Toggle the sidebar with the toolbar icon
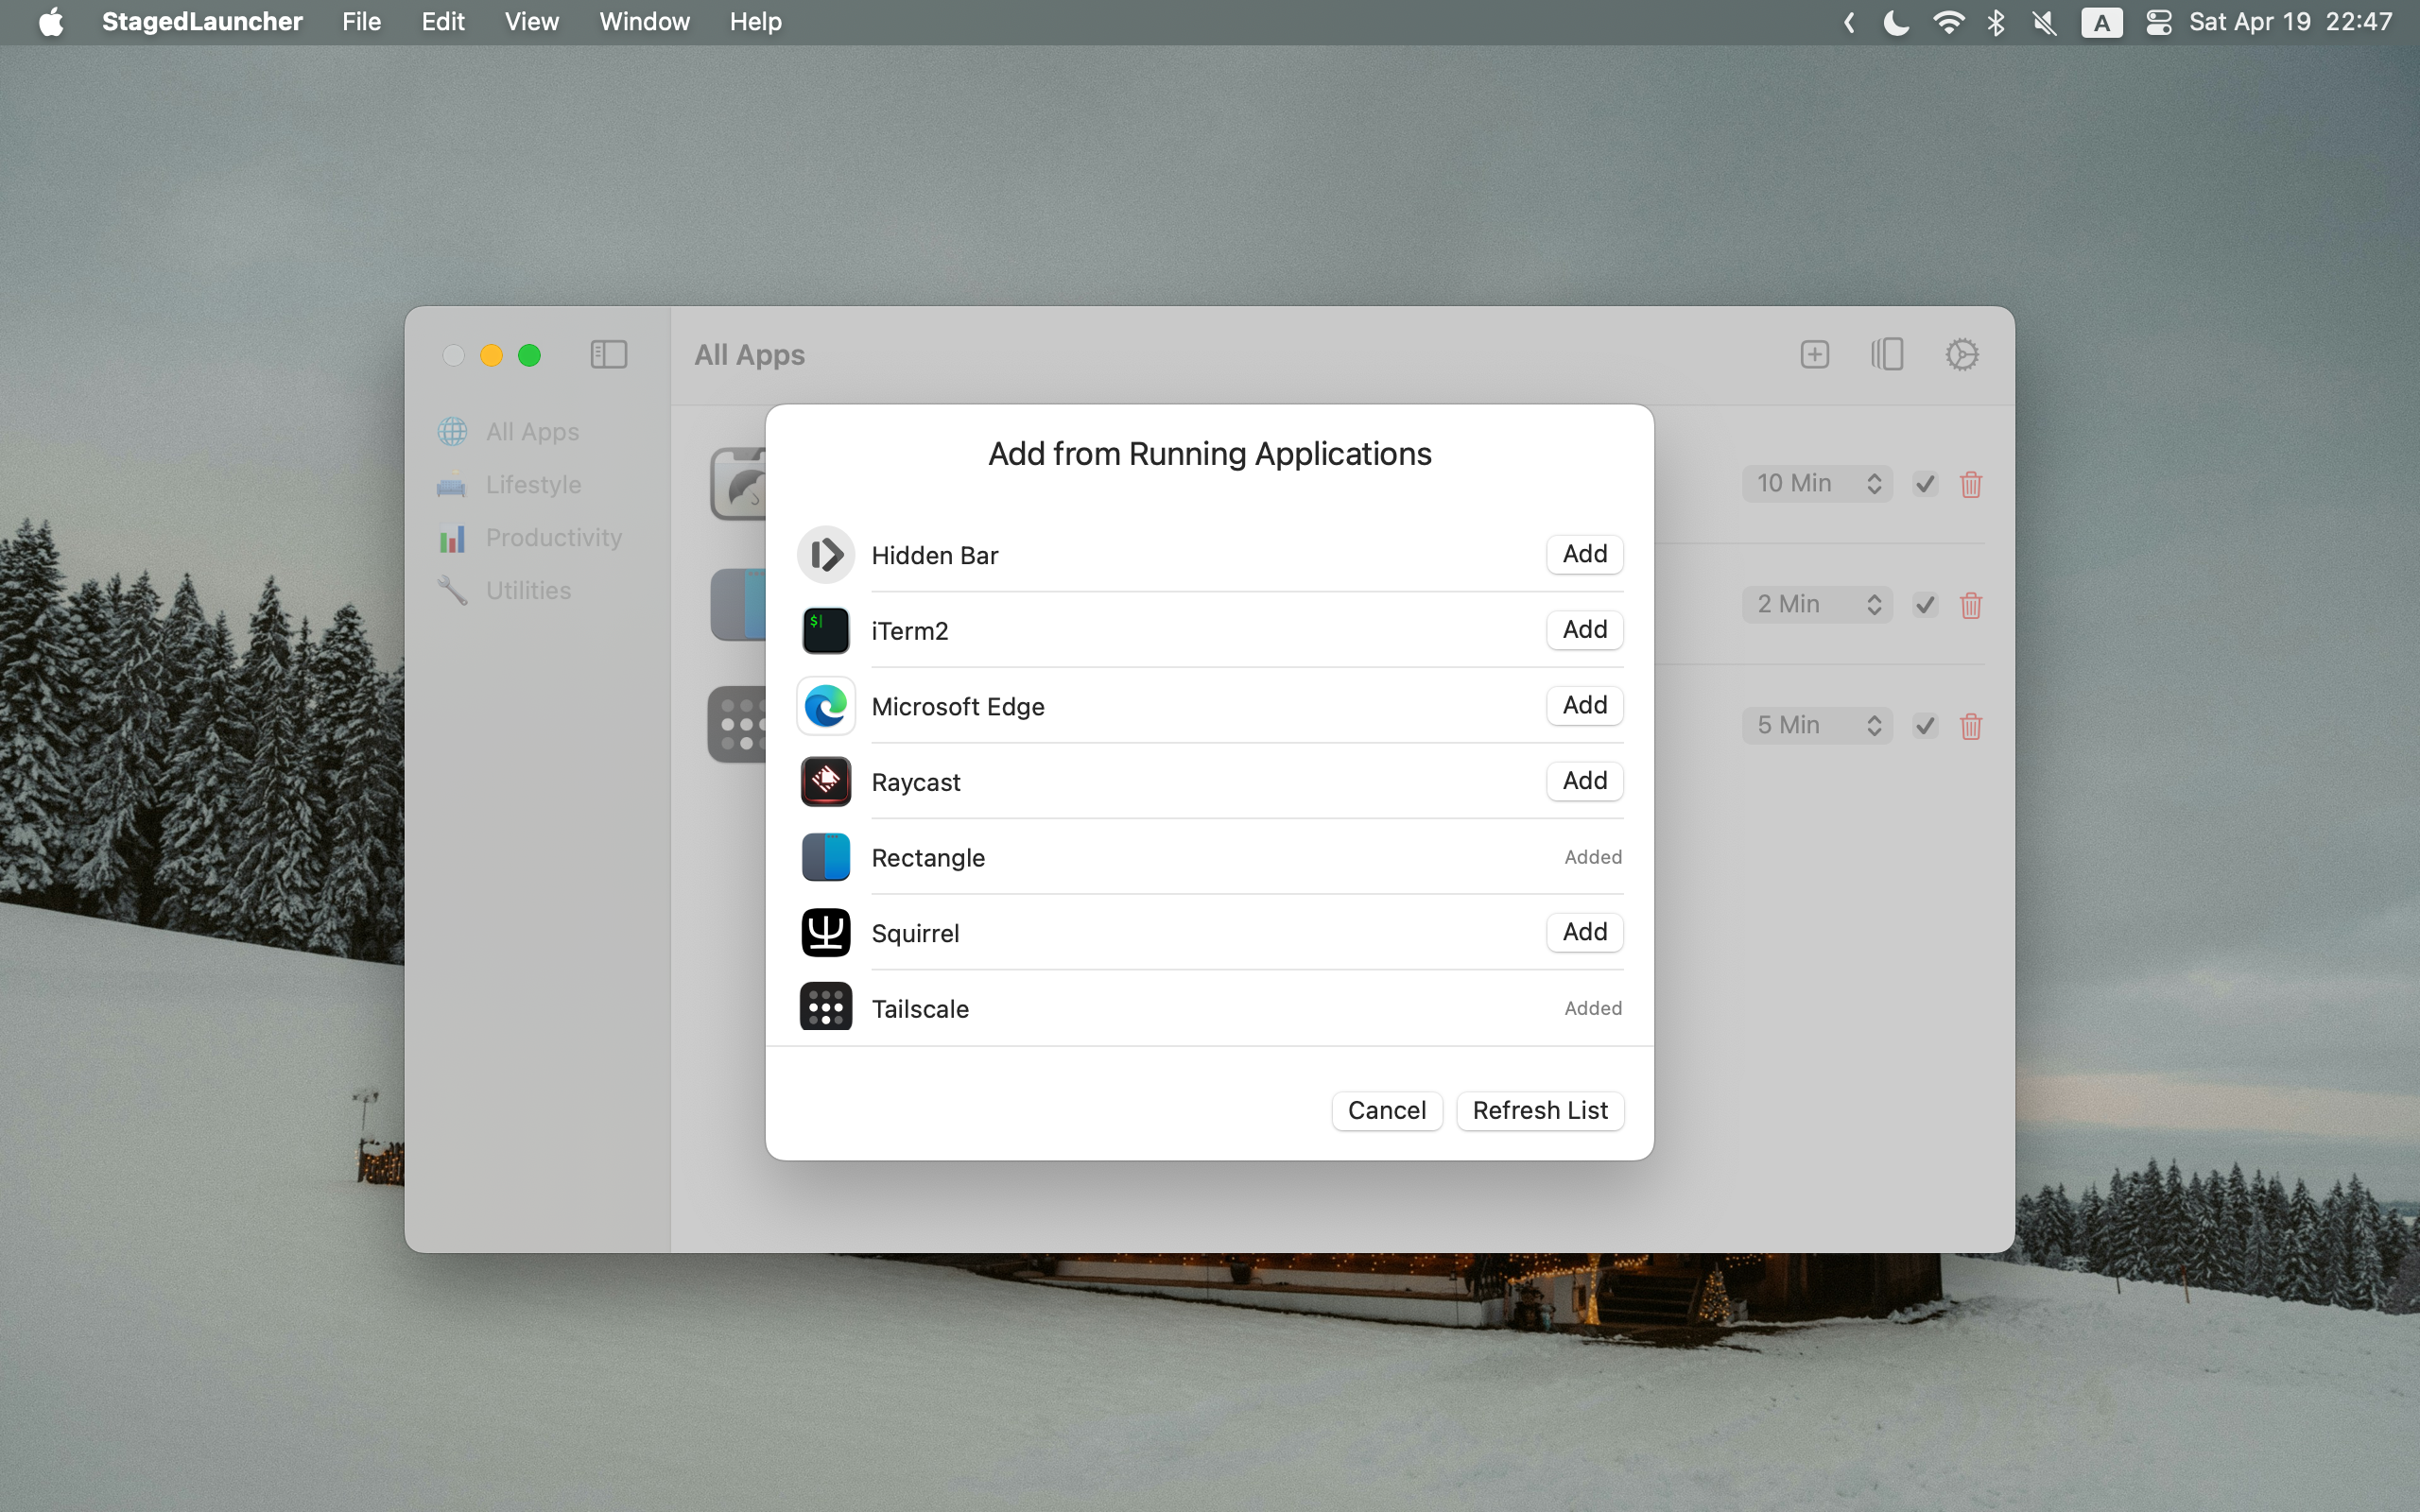Viewport: 2420px width, 1512px height. 608,354
